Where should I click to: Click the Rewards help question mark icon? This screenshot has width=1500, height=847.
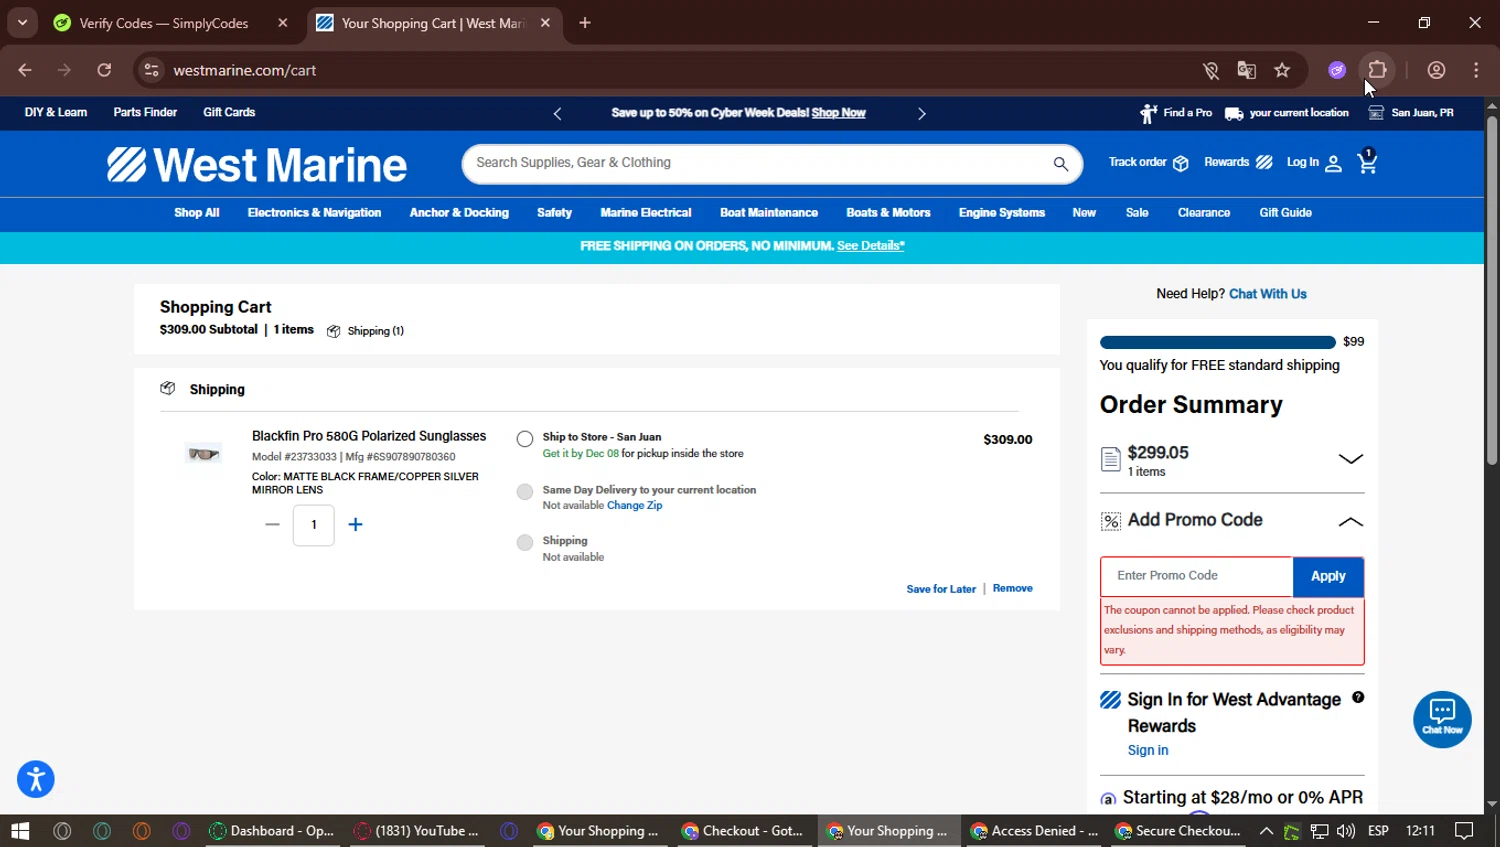point(1358,697)
